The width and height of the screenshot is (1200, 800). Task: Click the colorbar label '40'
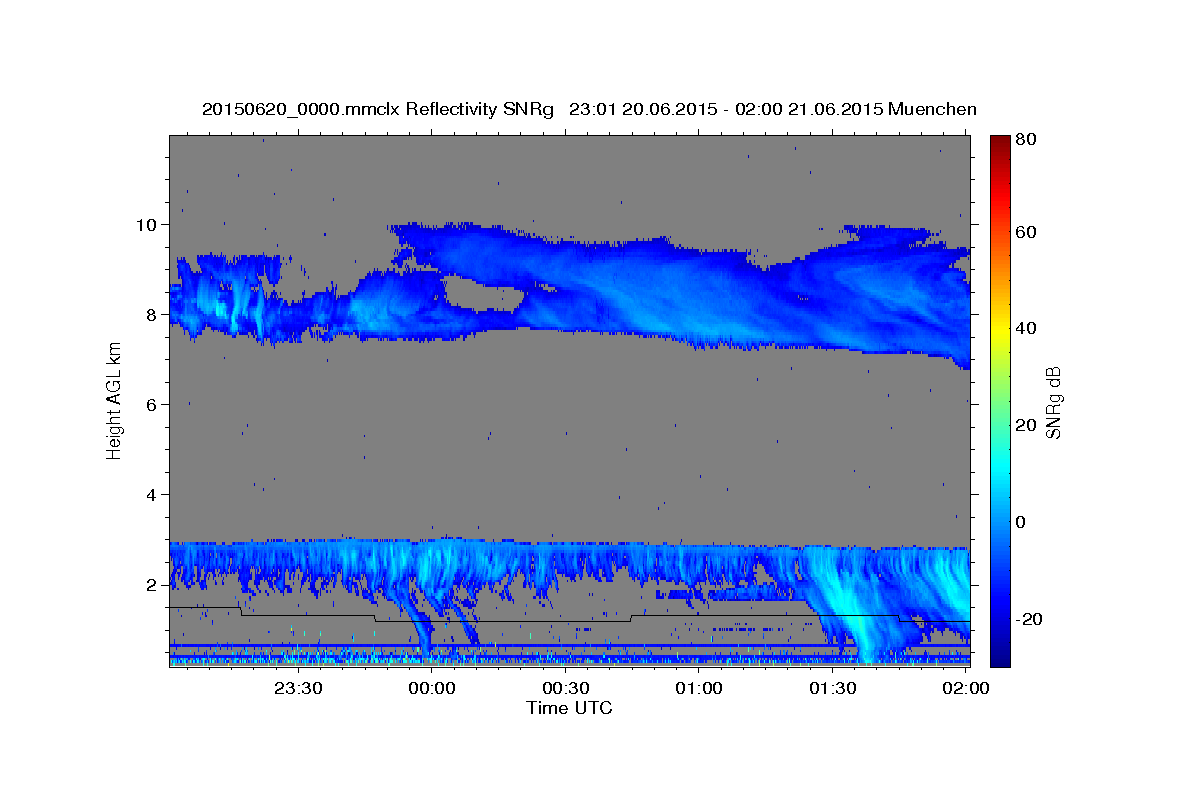point(1024,328)
